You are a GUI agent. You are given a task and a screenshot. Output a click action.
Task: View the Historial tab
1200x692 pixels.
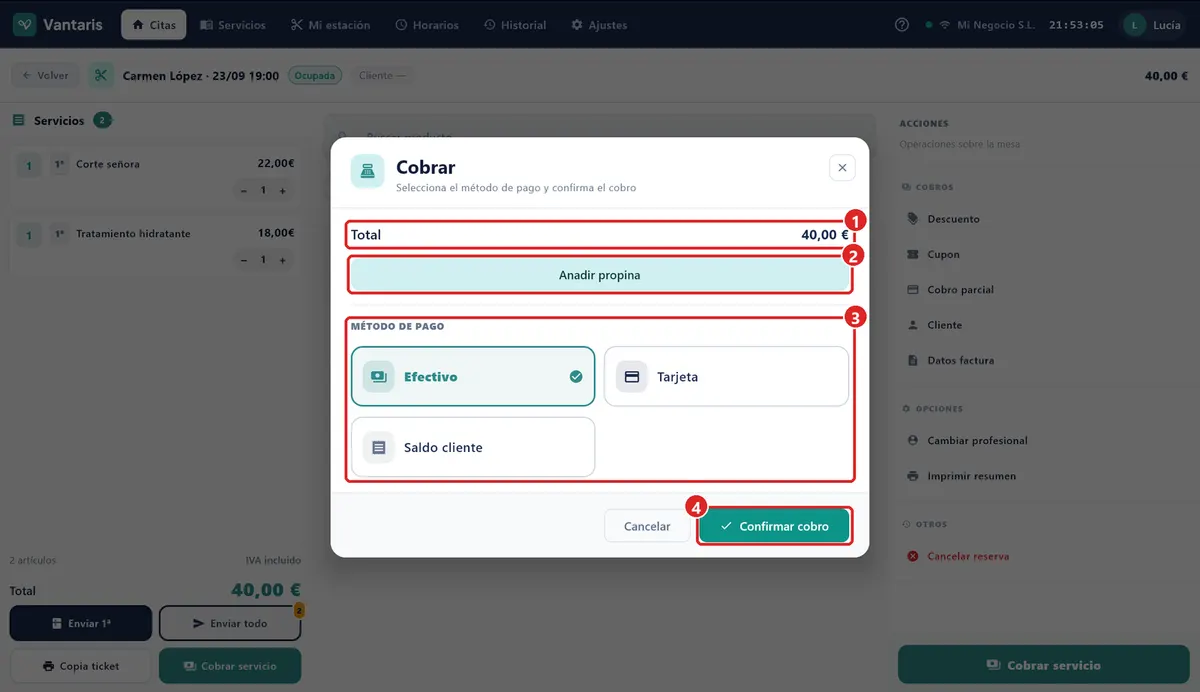click(515, 25)
